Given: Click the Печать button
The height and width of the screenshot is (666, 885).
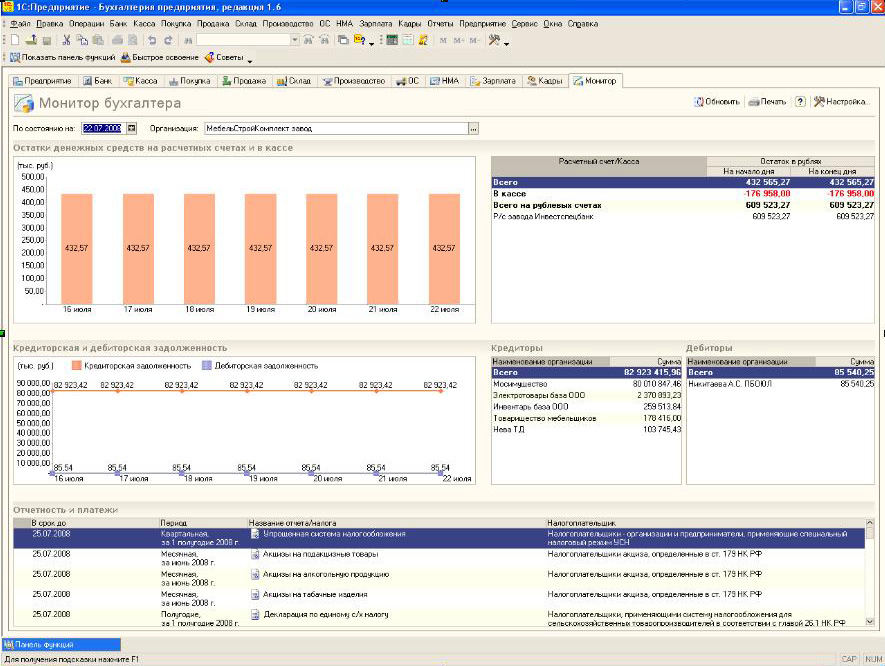Looking at the screenshot, I should [x=767, y=102].
